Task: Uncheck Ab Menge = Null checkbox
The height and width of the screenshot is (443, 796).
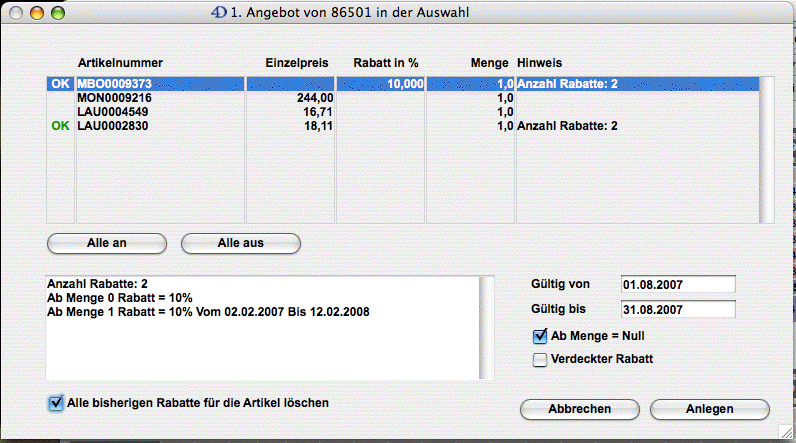Action: tap(541, 337)
